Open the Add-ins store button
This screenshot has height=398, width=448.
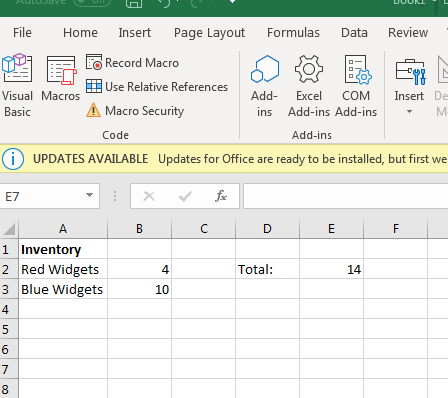coord(265,86)
